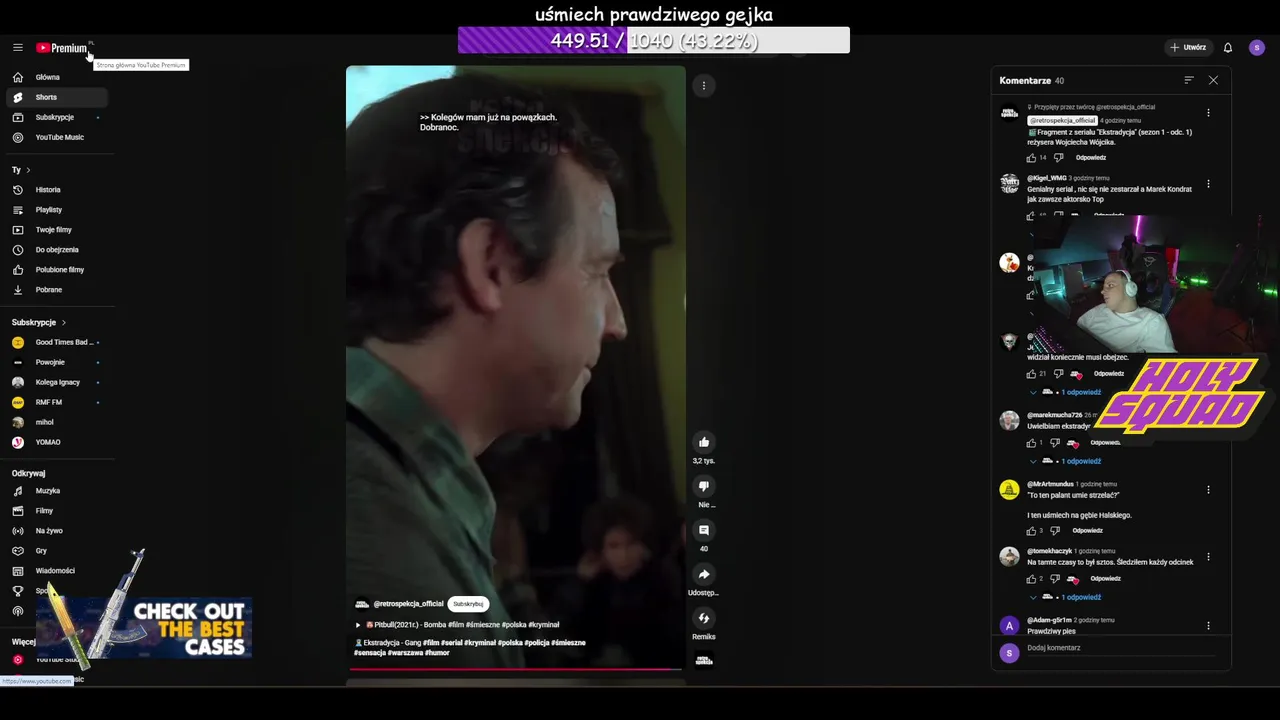Open Polubione filmy liked videos
The width and height of the screenshot is (1280, 720).
coord(57,270)
